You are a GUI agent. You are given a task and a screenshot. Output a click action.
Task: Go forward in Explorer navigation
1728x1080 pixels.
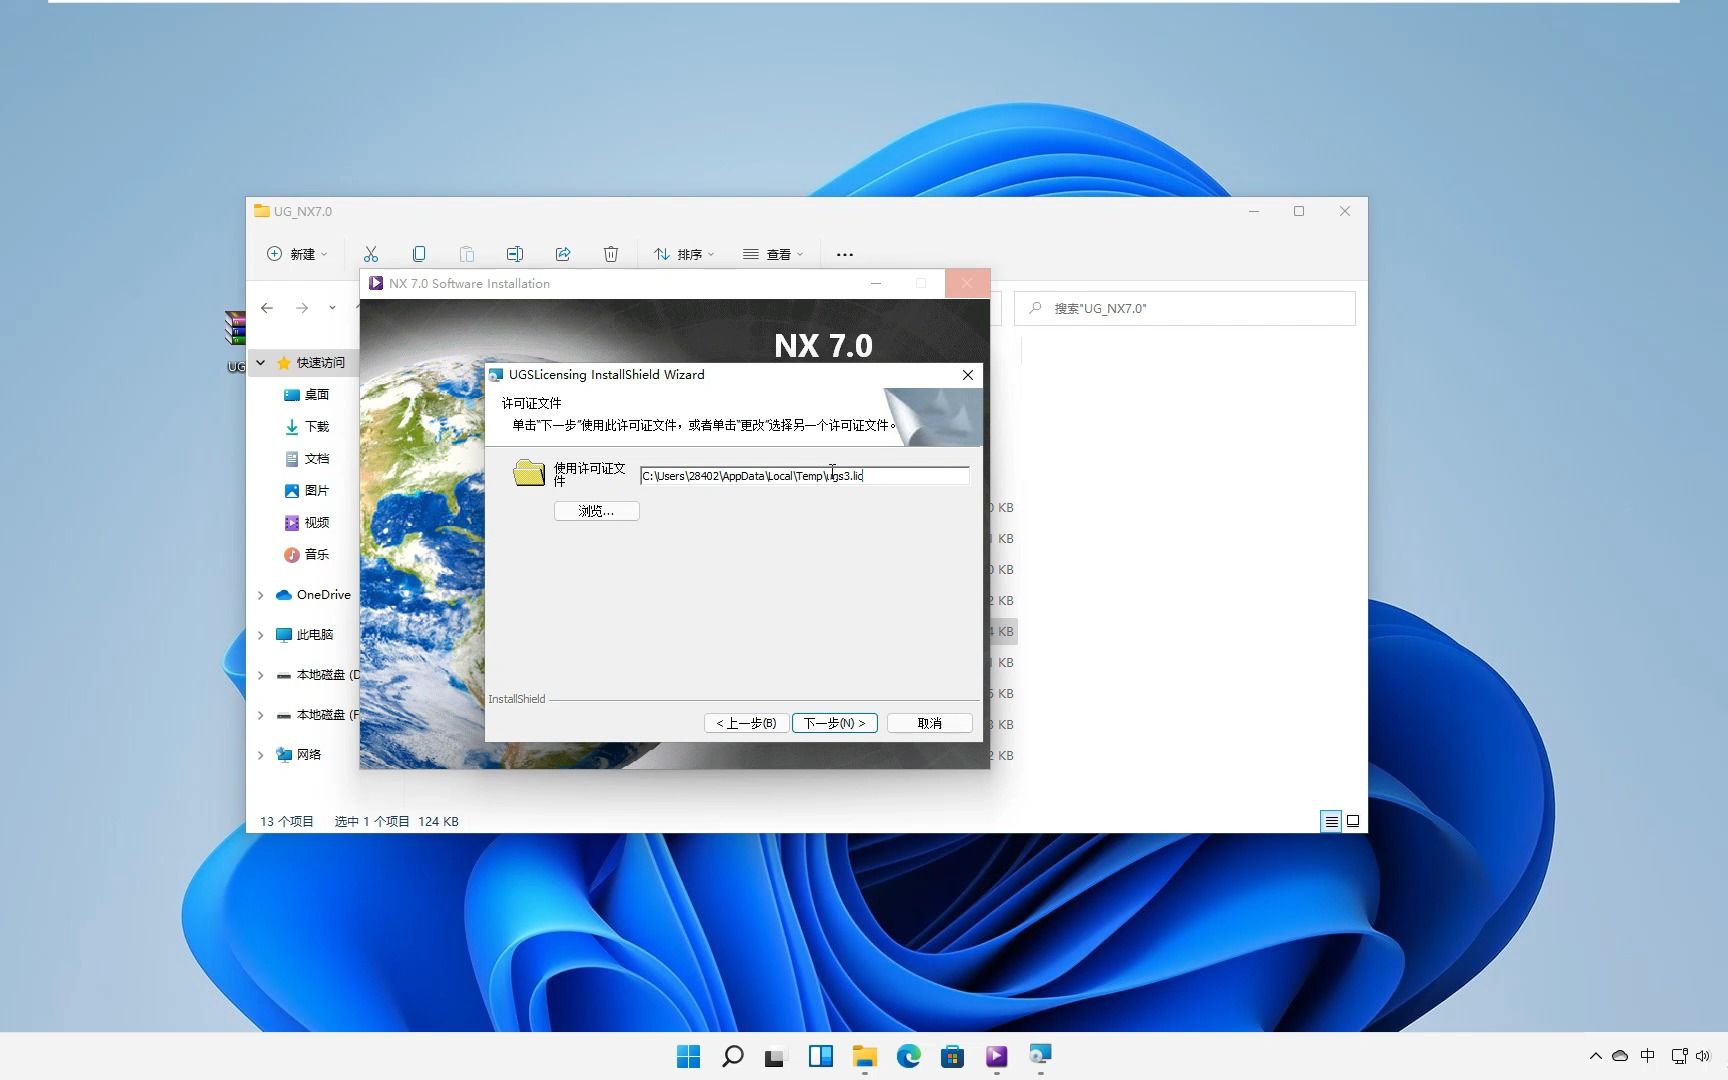pyautogui.click(x=302, y=308)
